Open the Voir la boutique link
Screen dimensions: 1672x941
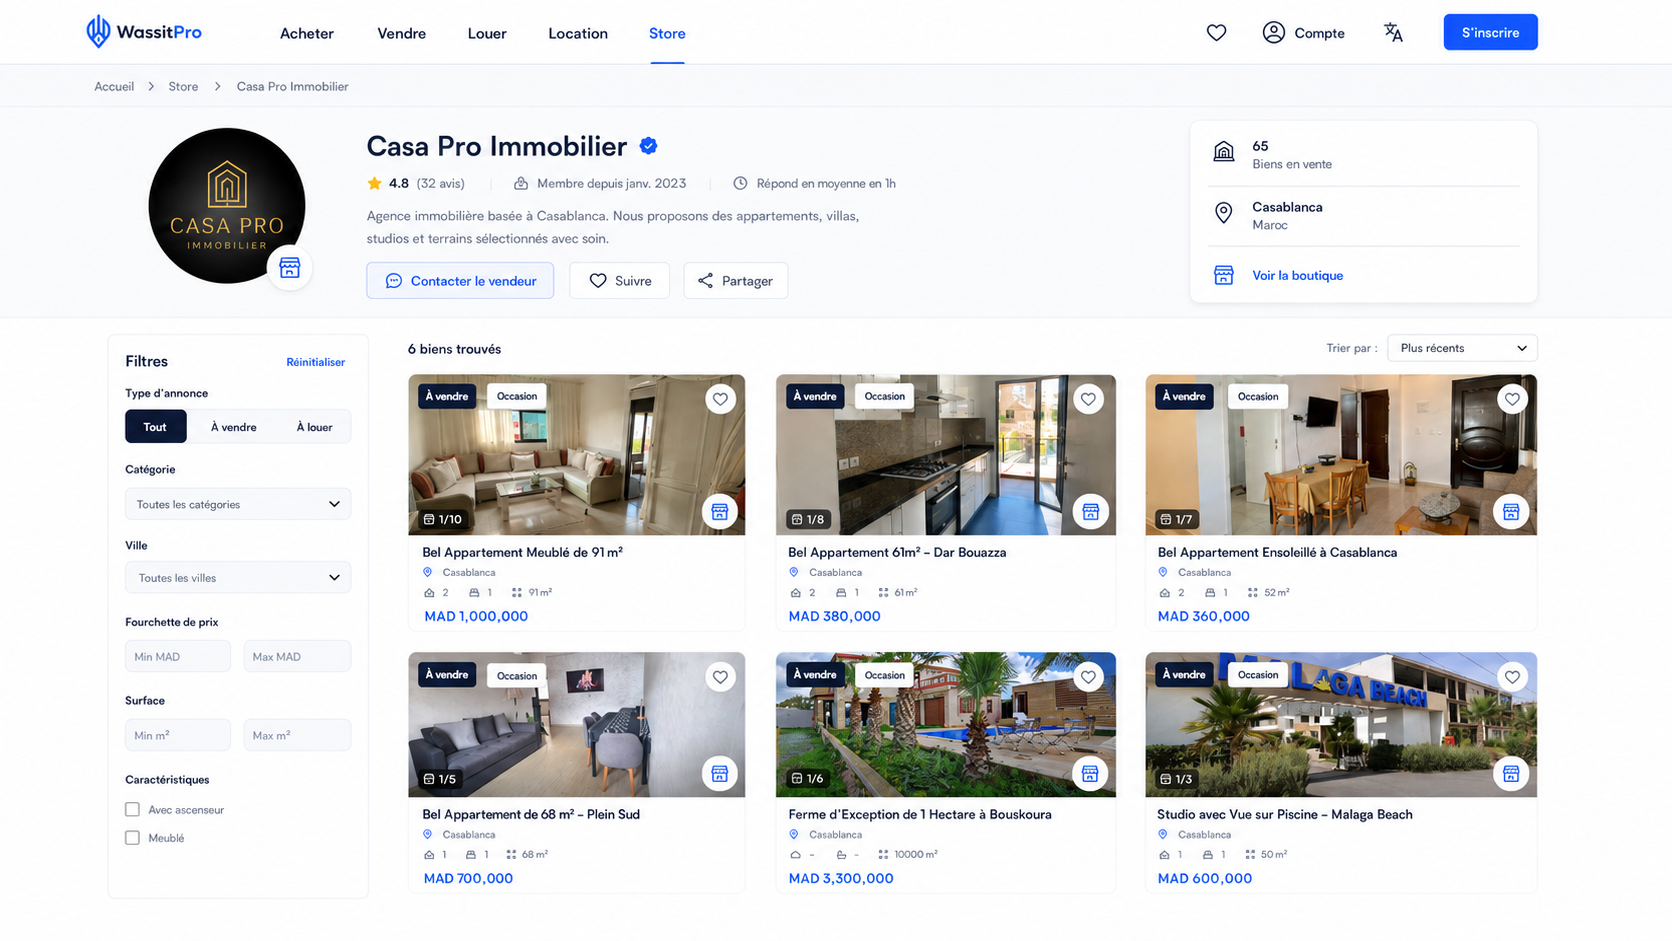click(1297, 275)
